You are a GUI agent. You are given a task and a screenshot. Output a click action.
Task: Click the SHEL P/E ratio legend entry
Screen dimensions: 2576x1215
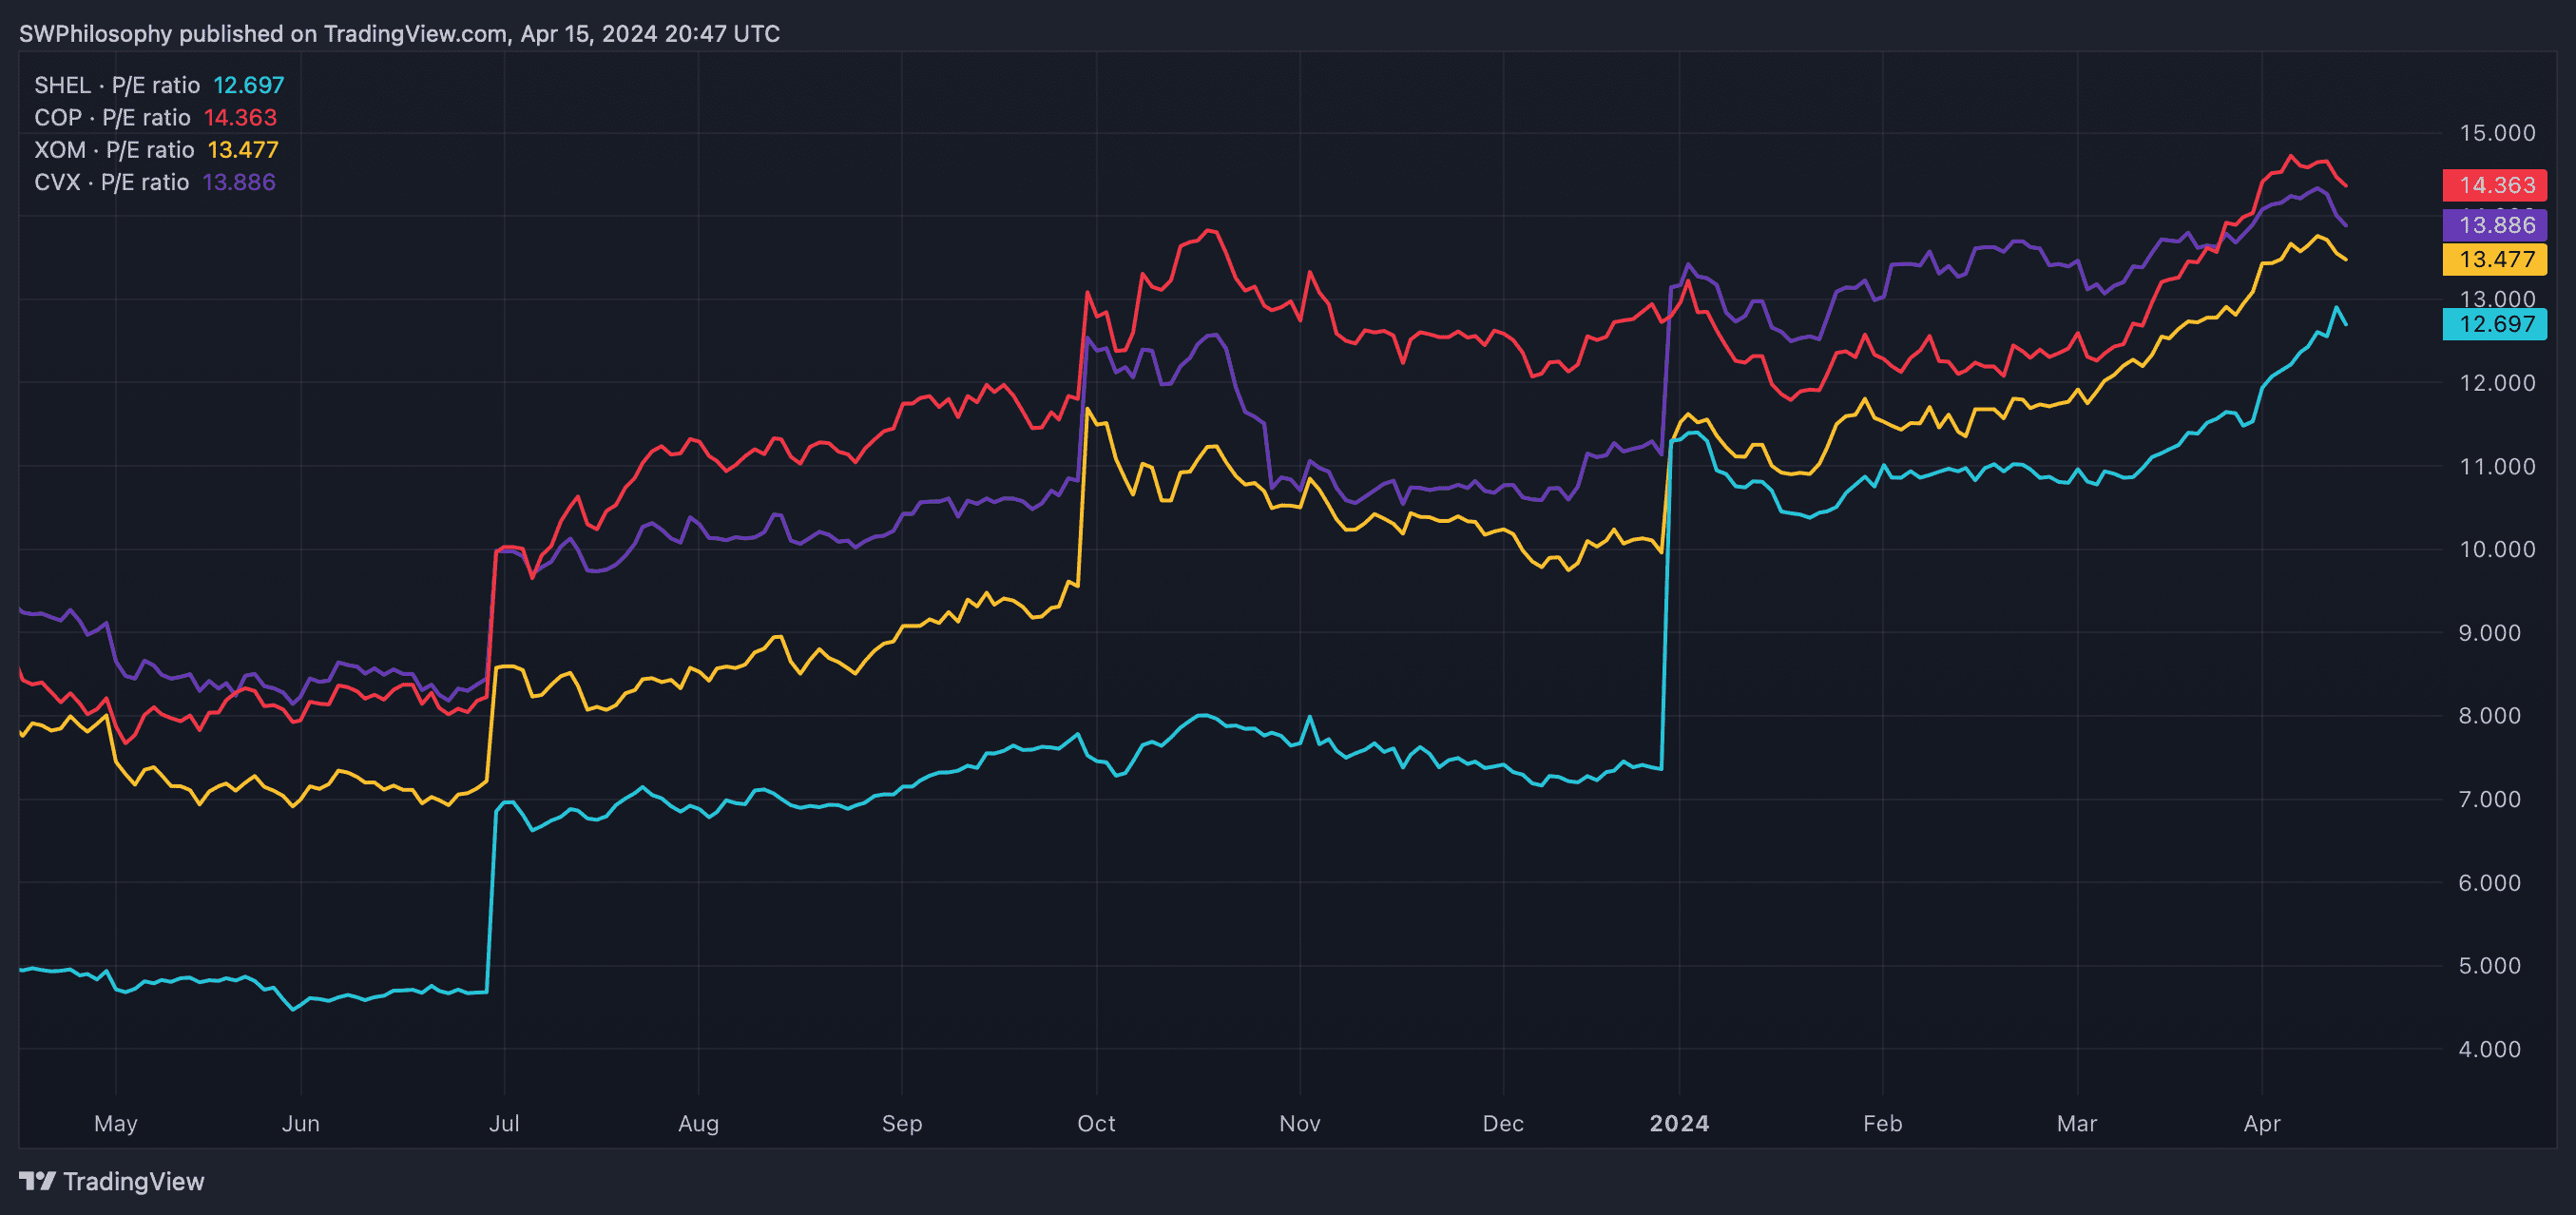point(116,85)
